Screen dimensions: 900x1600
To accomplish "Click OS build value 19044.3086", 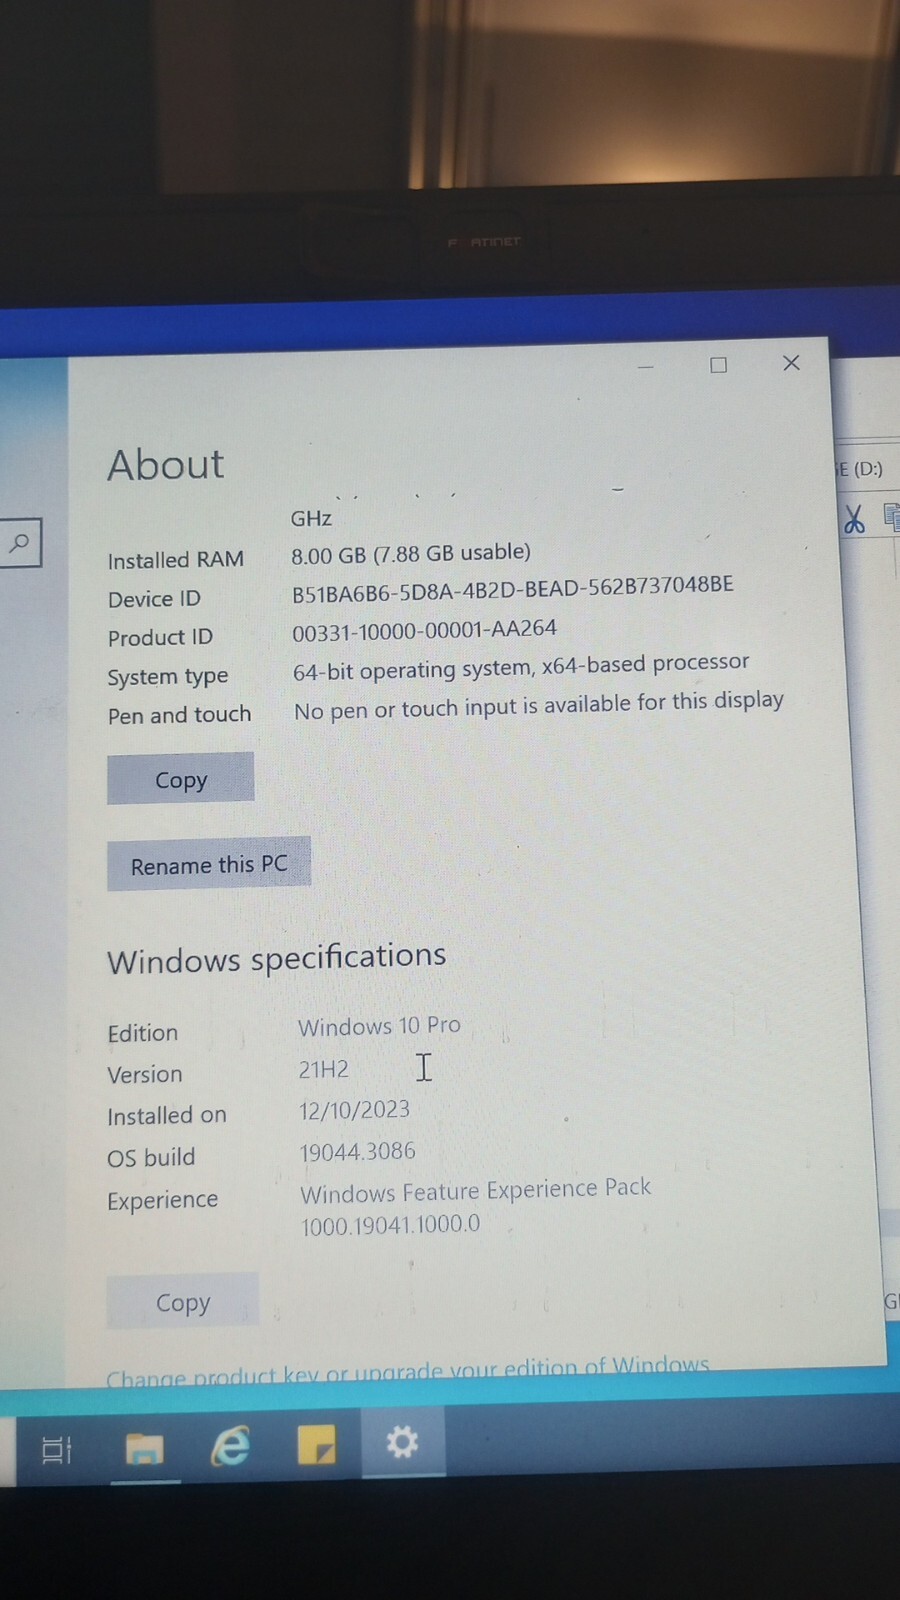I will [x=357, y=1152].
